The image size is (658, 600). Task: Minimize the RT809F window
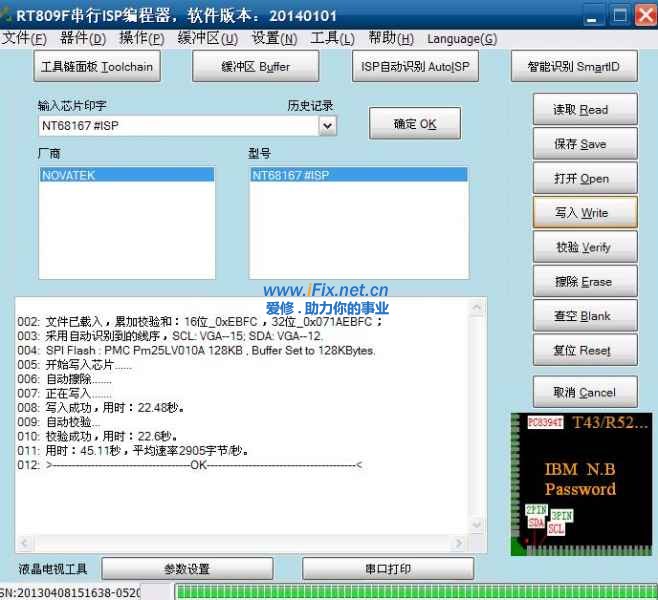pos(592,16)
